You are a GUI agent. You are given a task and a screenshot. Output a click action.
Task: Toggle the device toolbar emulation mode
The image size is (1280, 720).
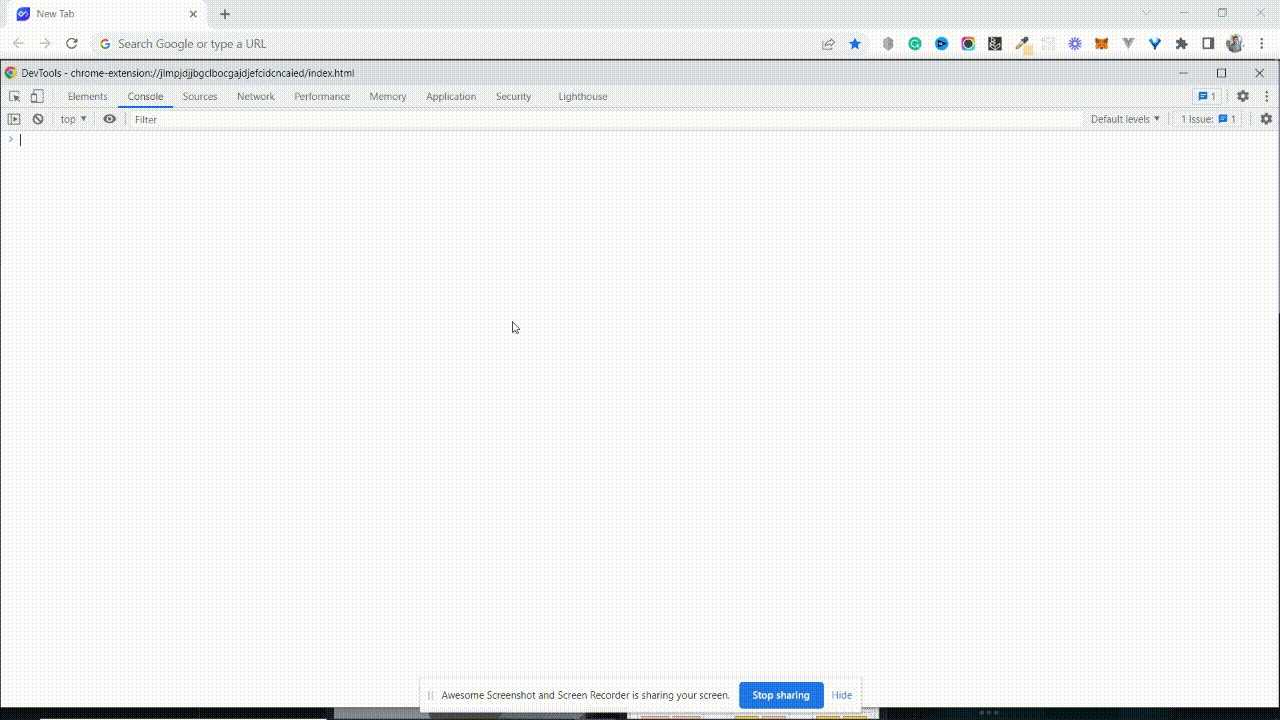pos(37,96)
